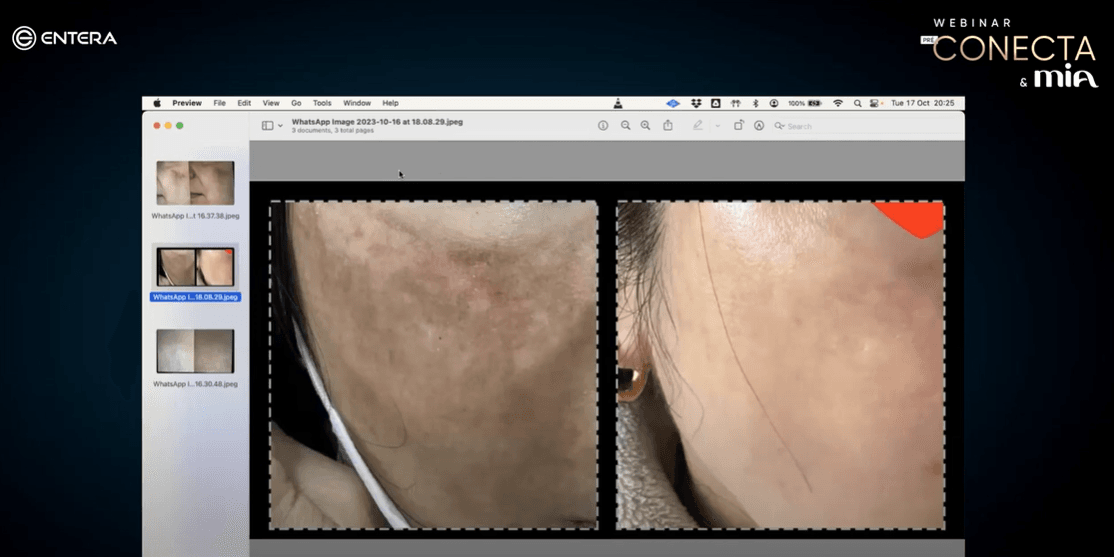Screen dimensions: 1114x557
Task: Click the zoom in magnifier icon
Action: [645, 126]
